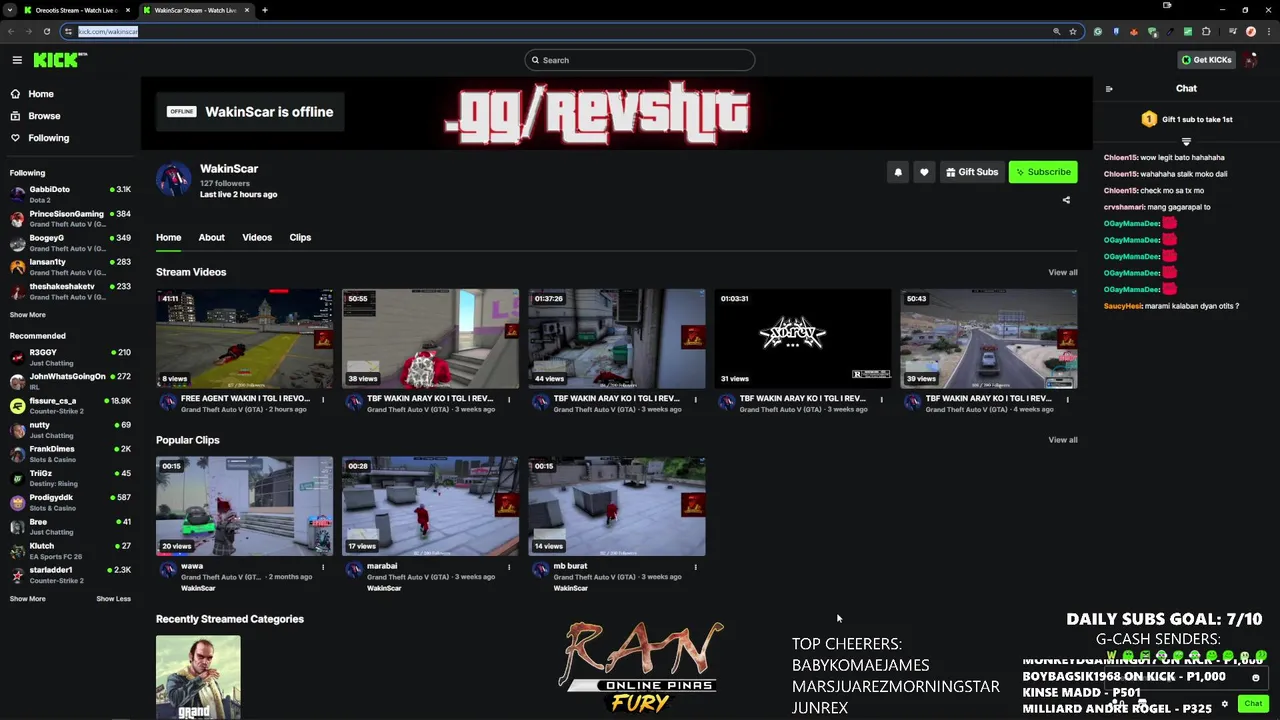Switch to the Videos tab
Screen dimensions: 1280x720
(257, 238)
